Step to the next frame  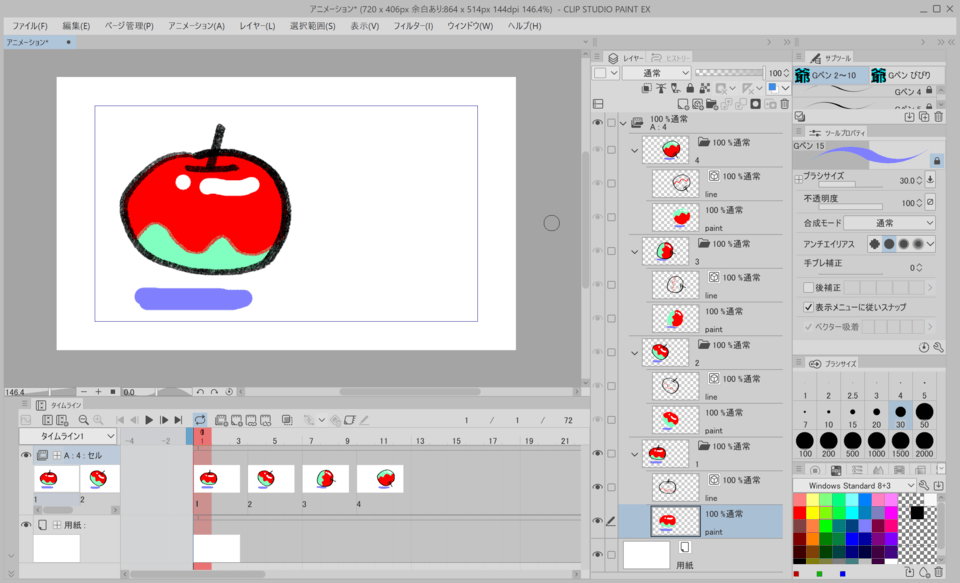point(163,420)
